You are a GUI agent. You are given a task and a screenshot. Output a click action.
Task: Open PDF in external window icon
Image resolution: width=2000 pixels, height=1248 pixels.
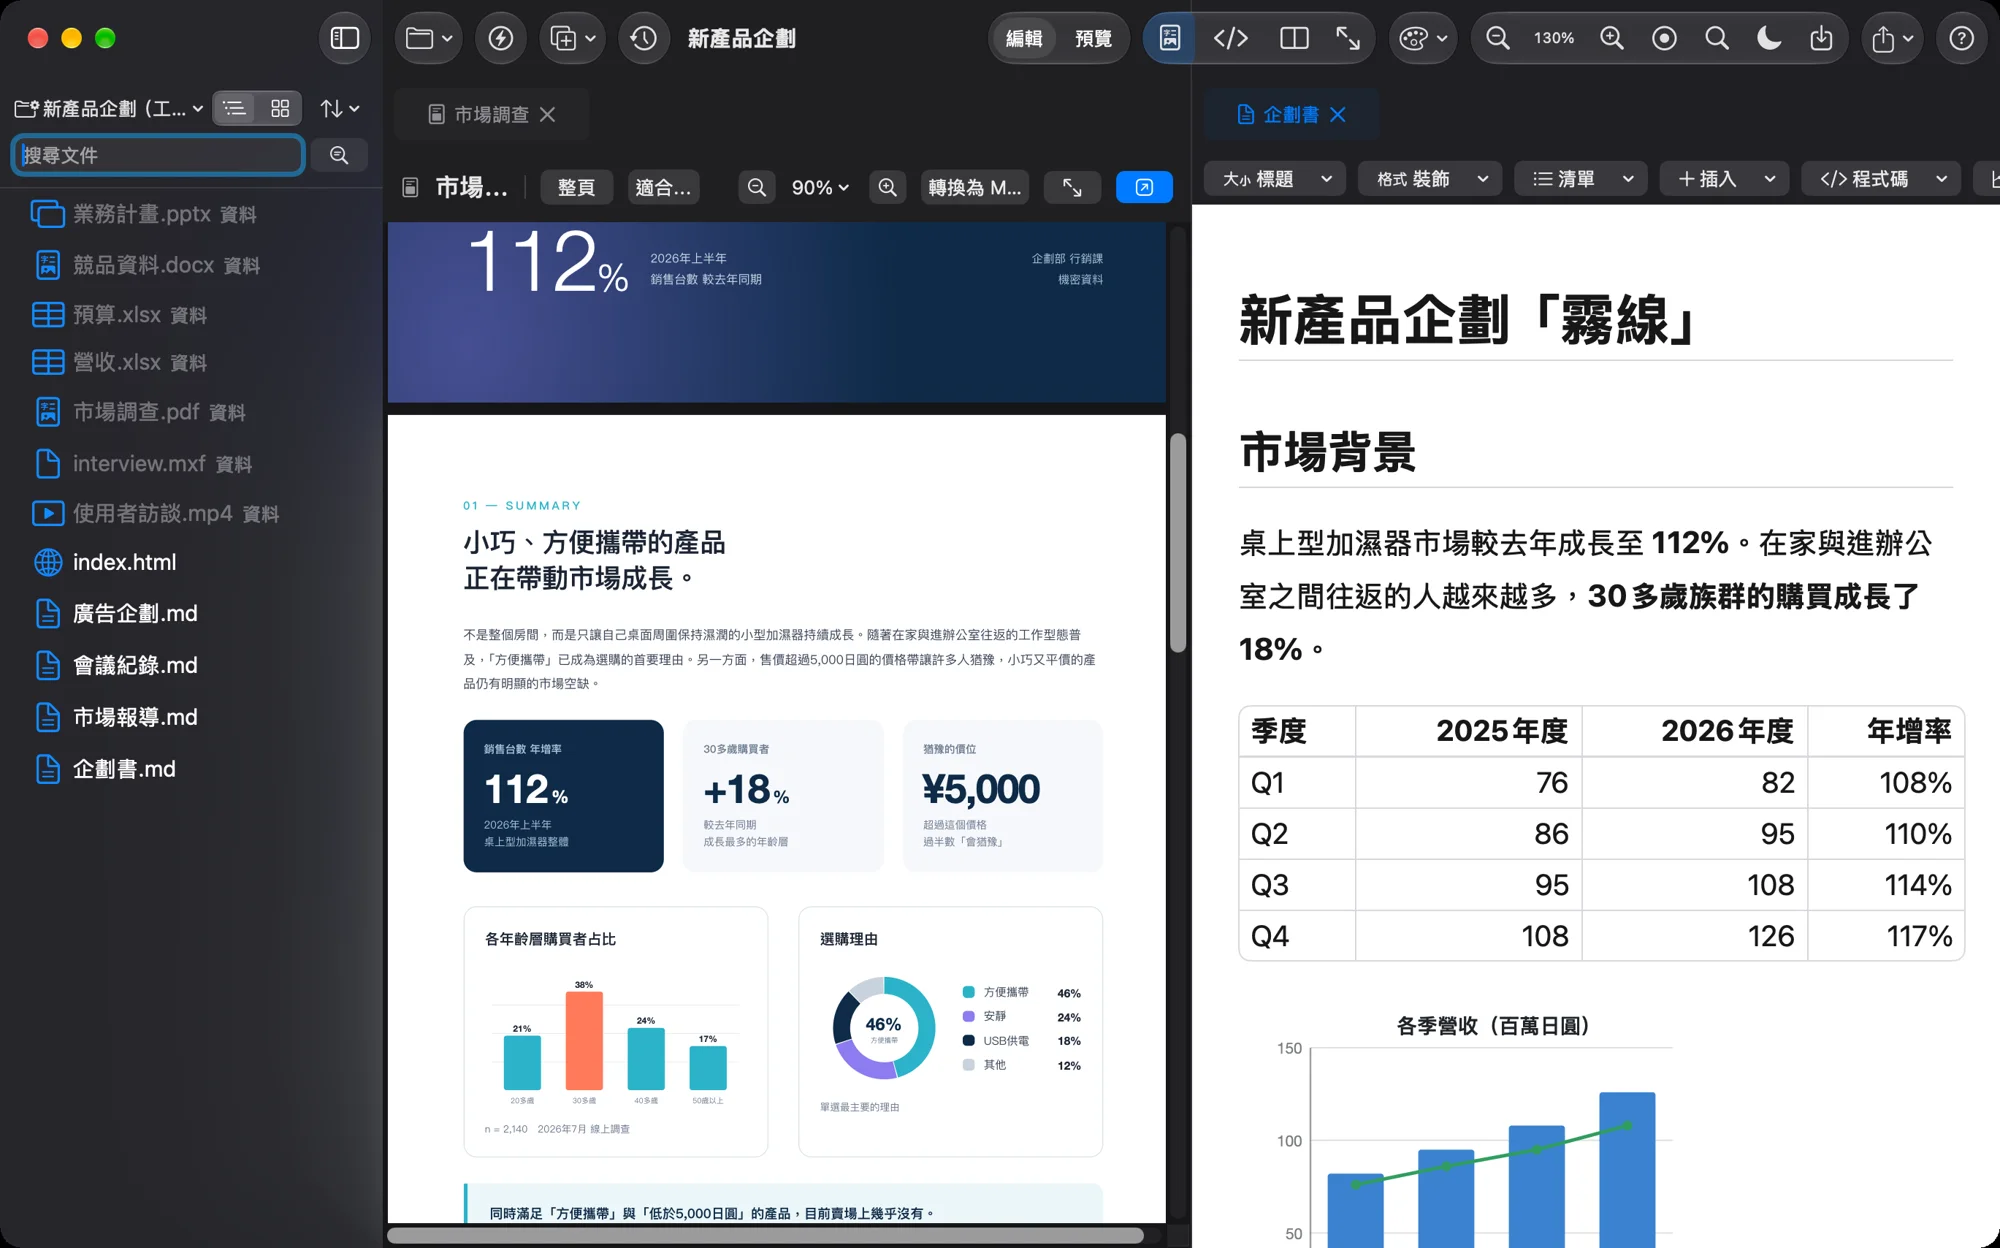click(x=1144, y=187)
